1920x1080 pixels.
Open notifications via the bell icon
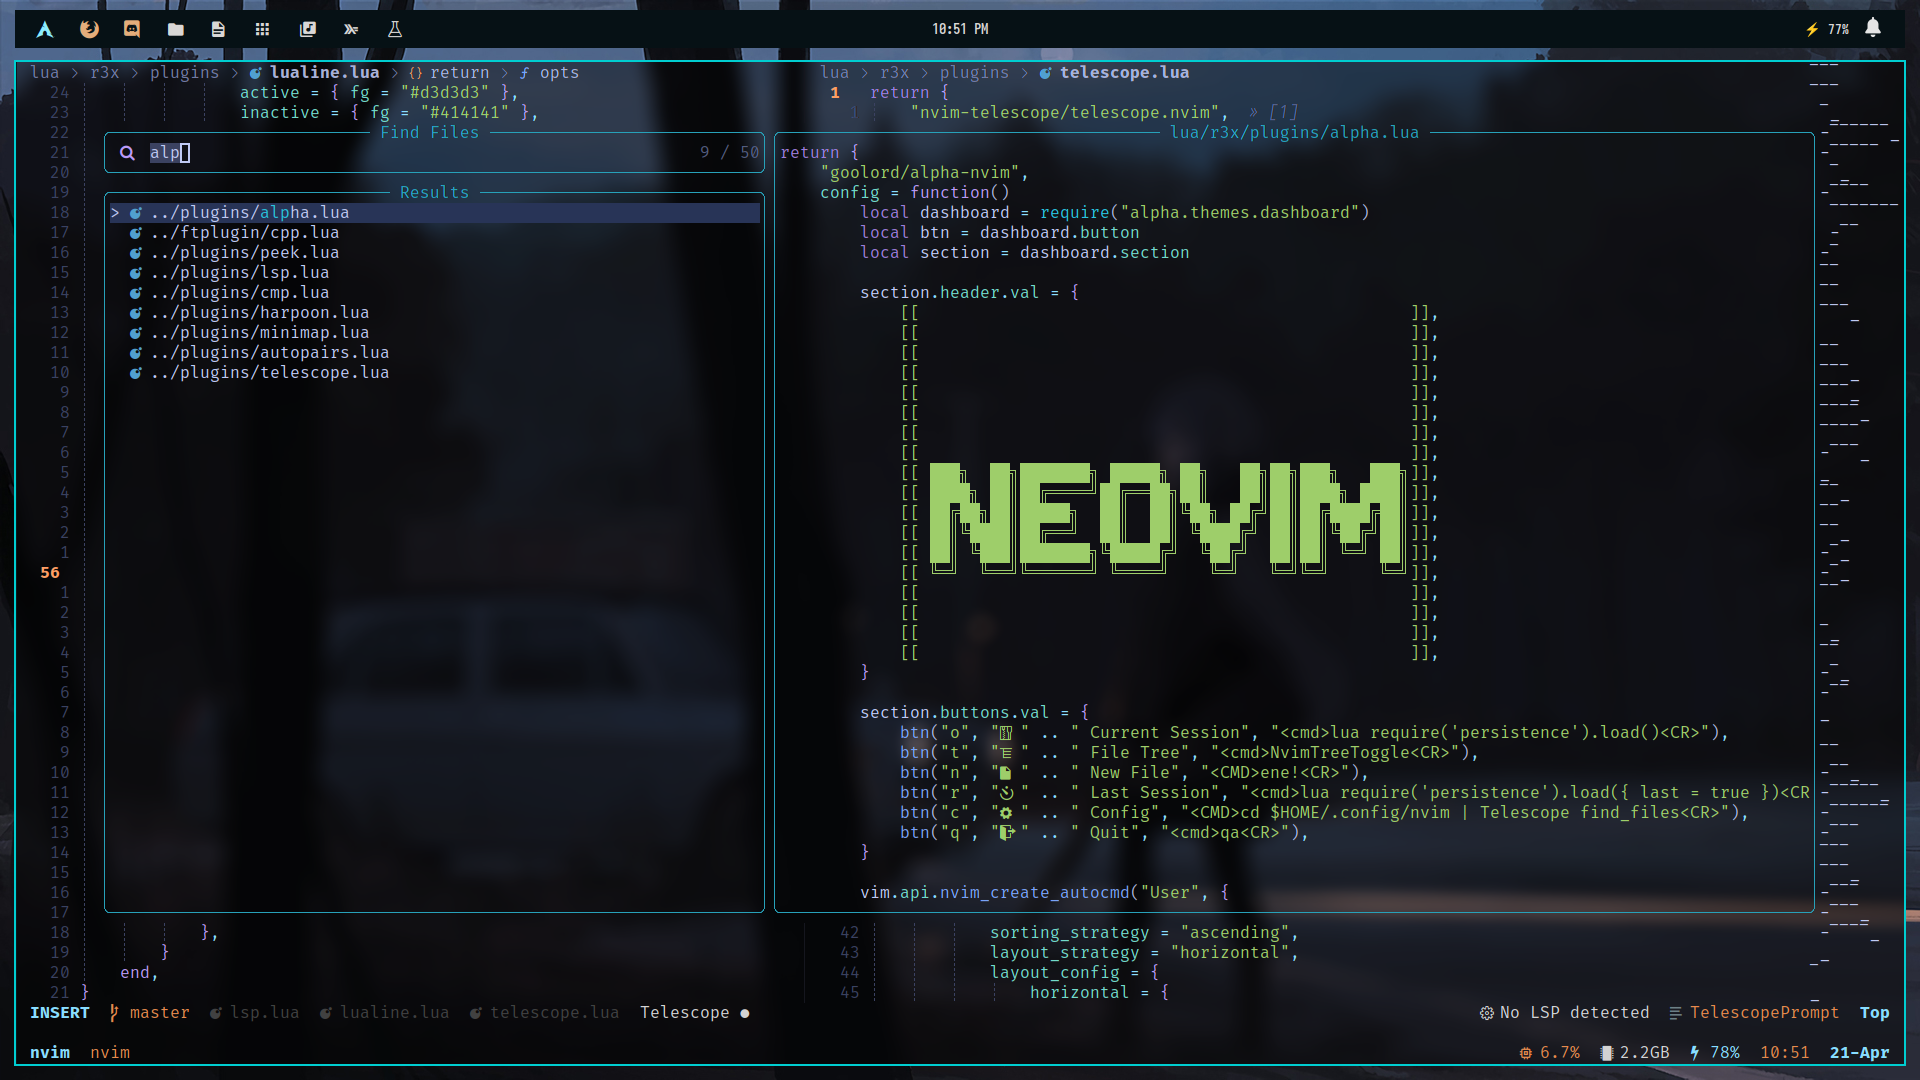[x=1874, y=29]
